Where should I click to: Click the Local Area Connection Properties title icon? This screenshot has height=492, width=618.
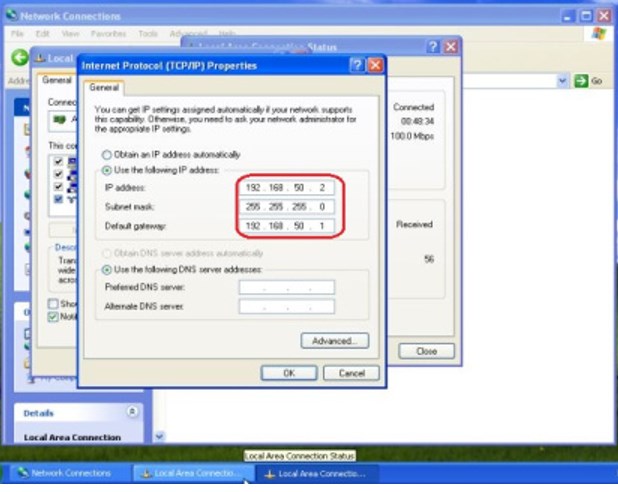point(39,58)
